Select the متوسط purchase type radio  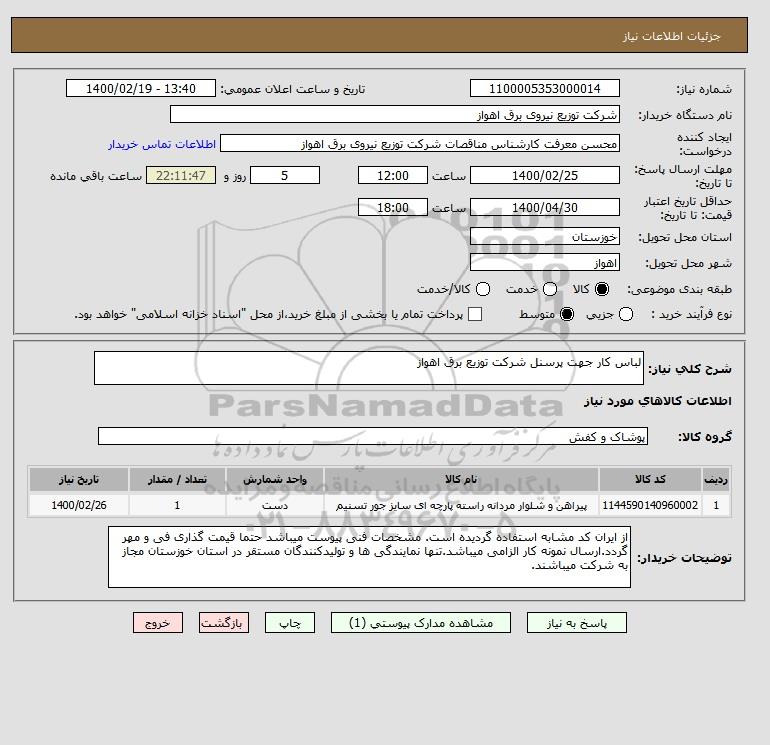tap(567, 314)
